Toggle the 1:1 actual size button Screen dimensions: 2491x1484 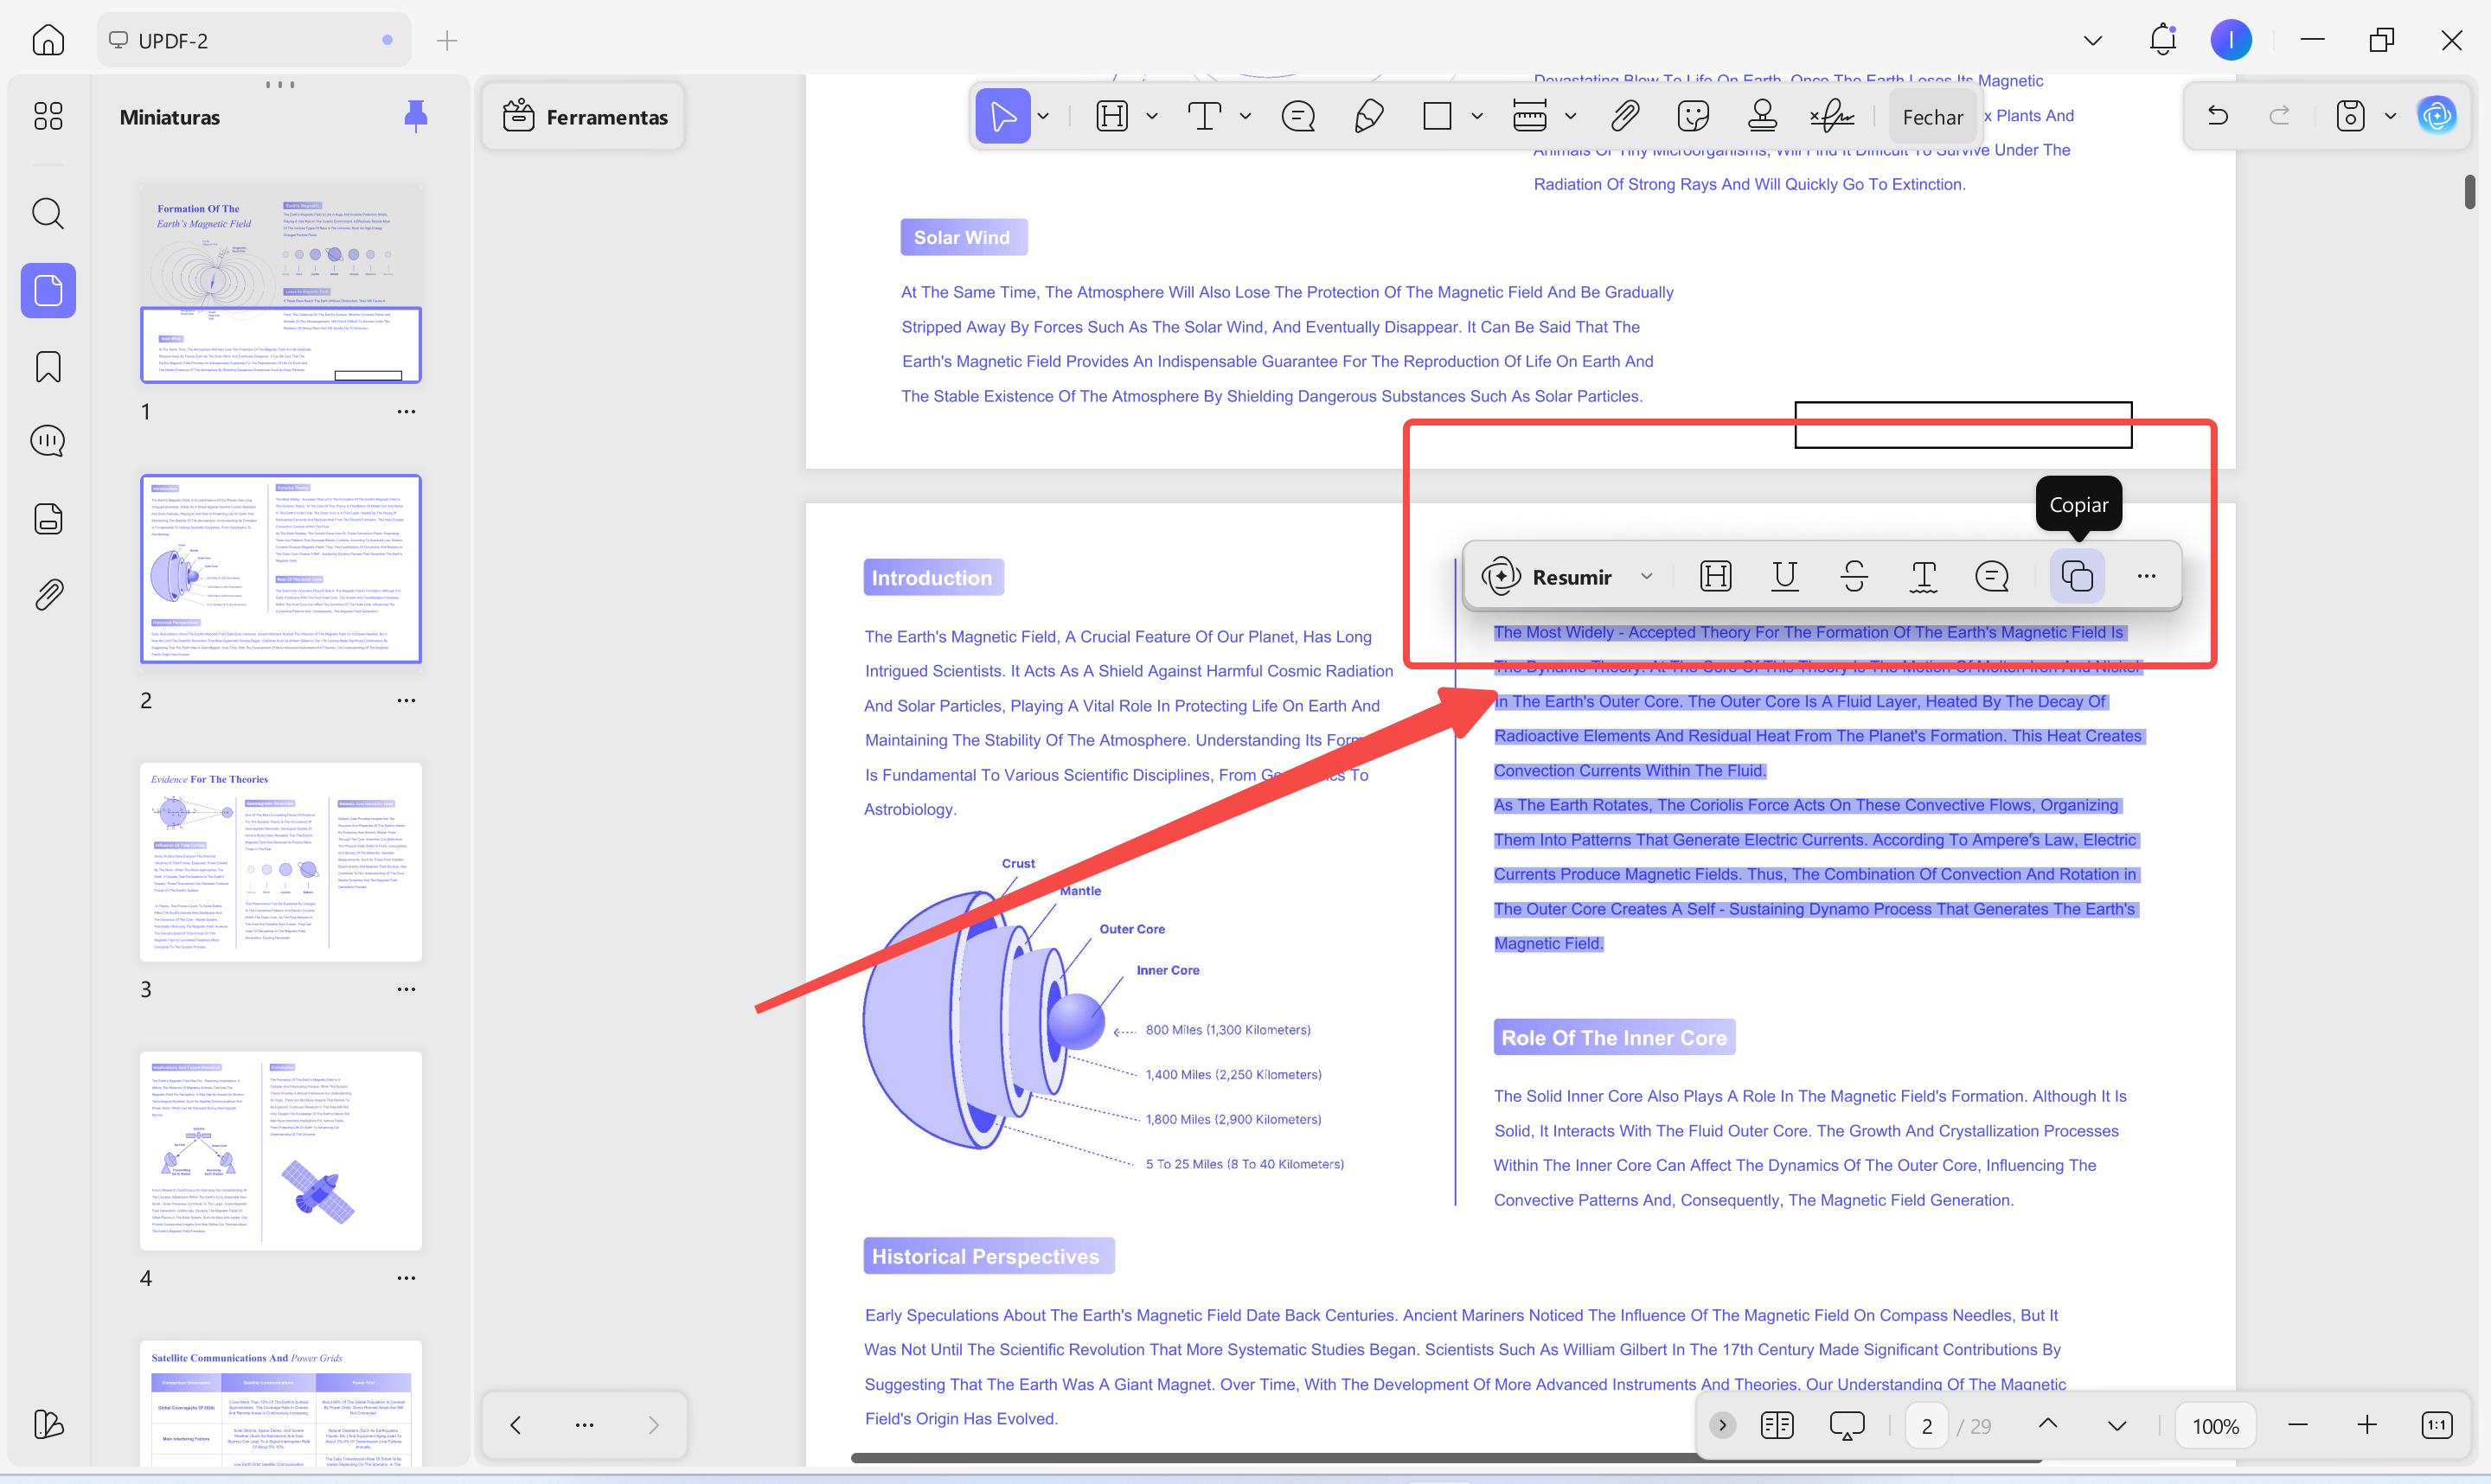point(2436,1425)
